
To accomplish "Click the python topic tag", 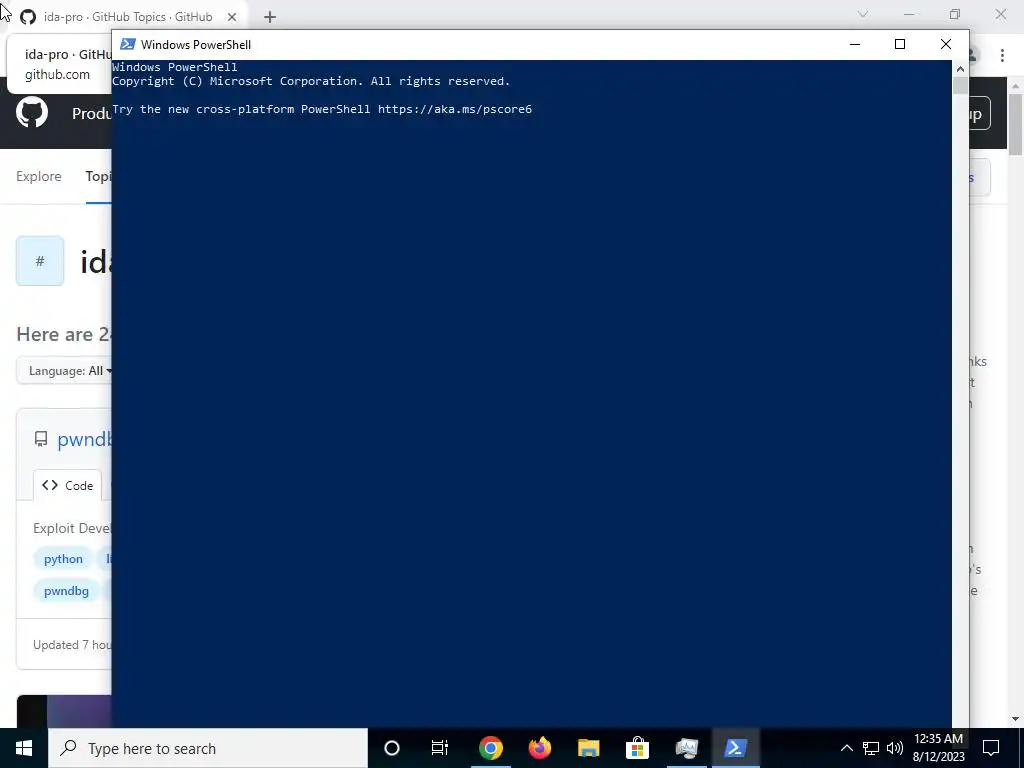I will point(63,559).
